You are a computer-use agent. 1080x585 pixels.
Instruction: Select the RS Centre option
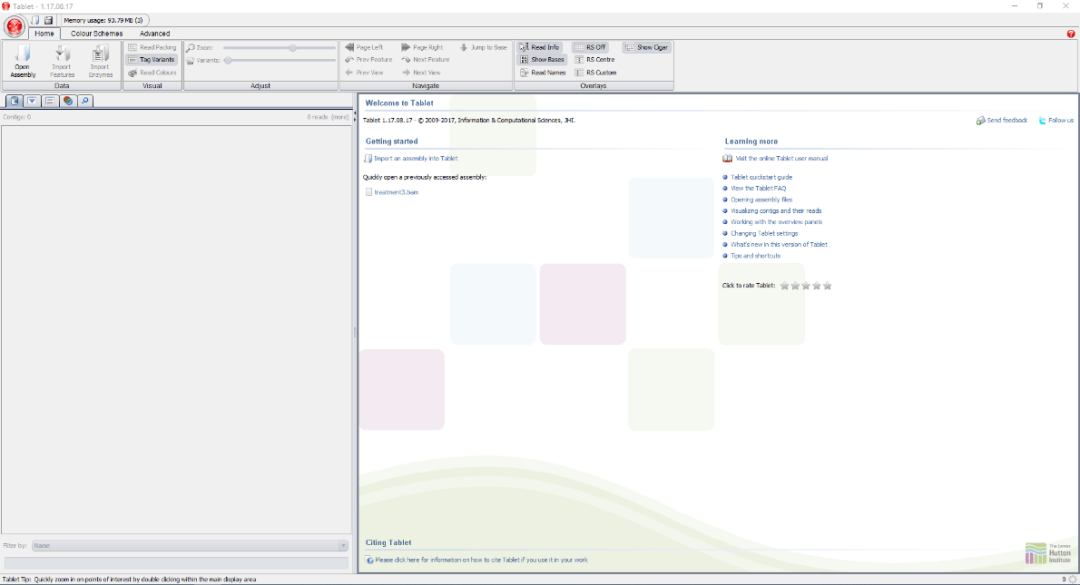(594, 60)
